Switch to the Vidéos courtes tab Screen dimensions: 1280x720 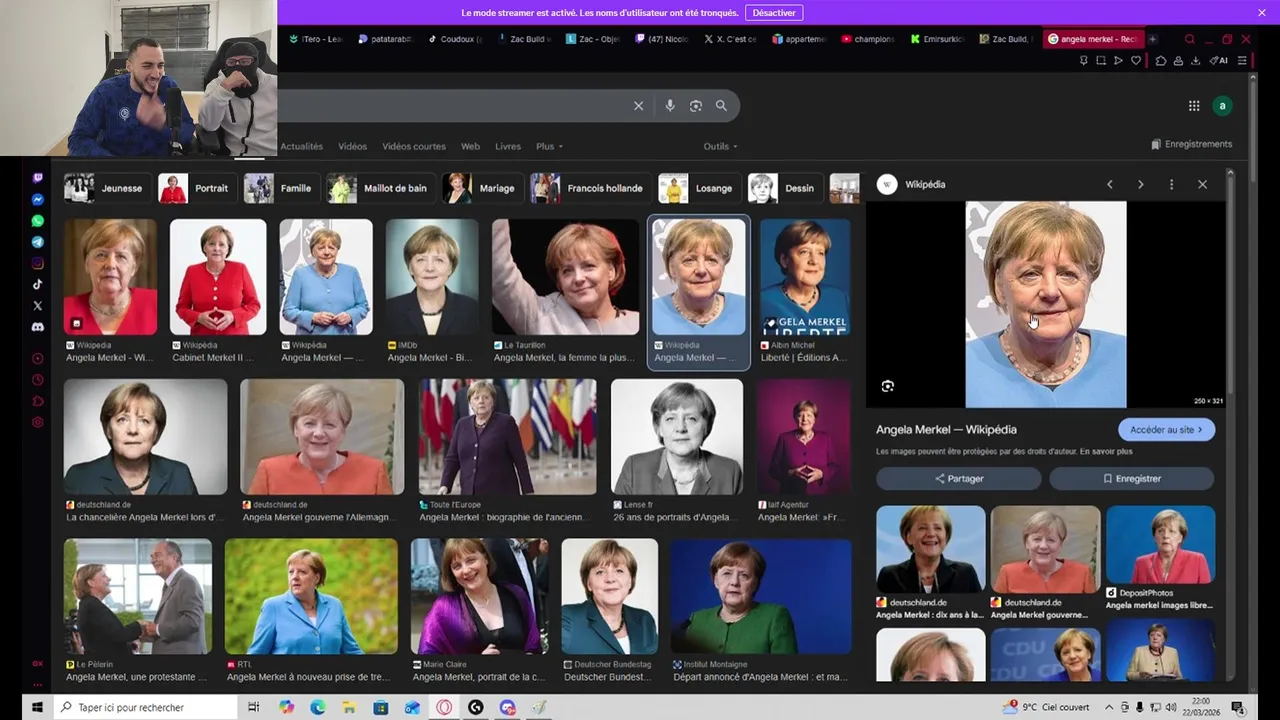click(414, 146)
